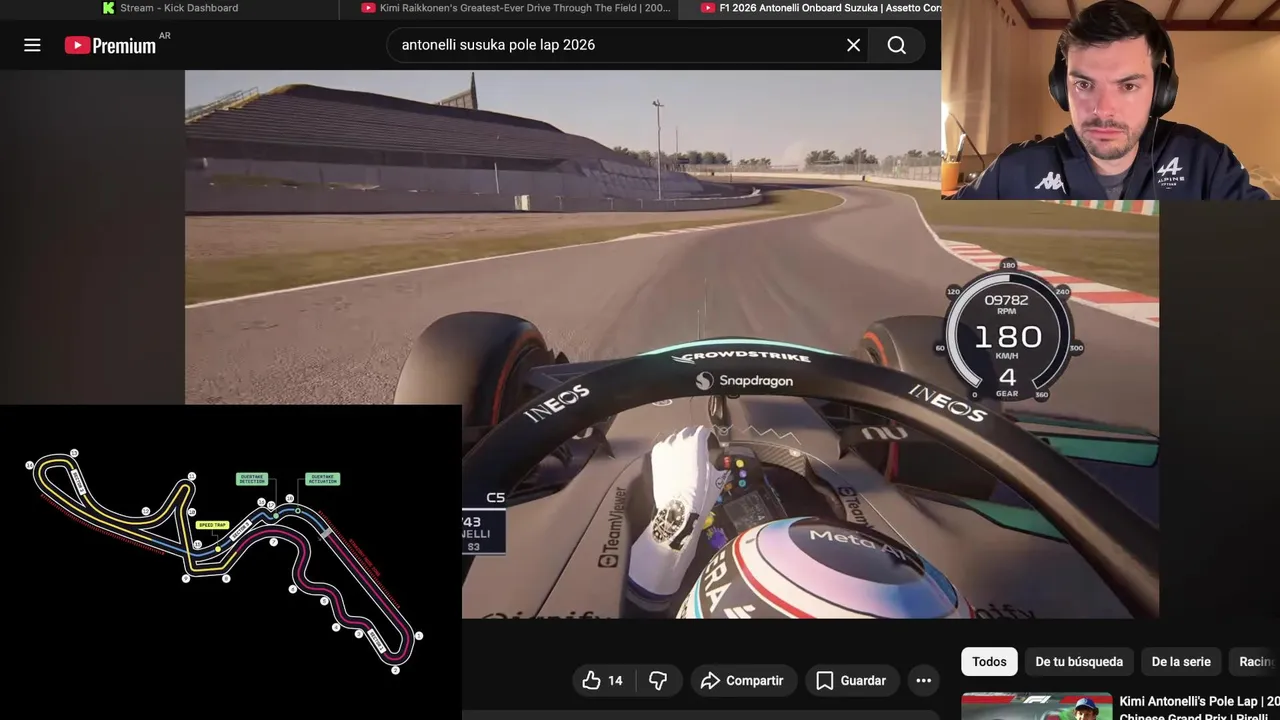1280x720 pixels.
Task: Dislike the video thumbs-down button
Action: [x=657, y=680]
